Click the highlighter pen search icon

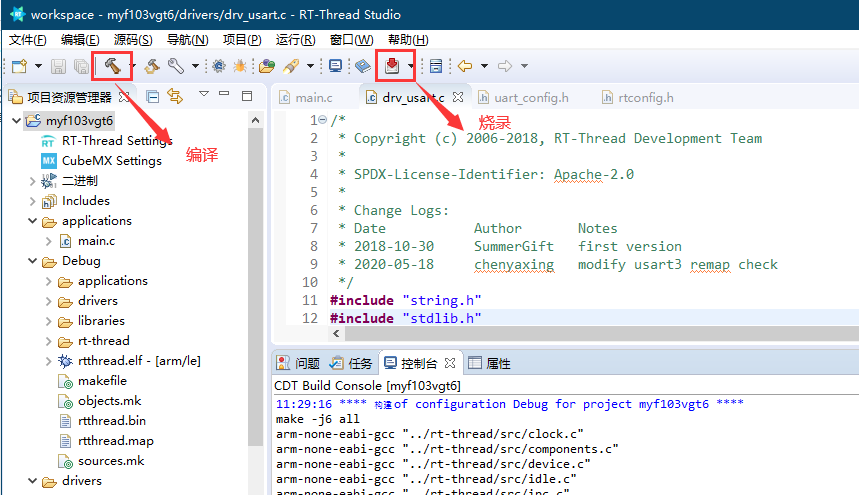pos(291,66)
